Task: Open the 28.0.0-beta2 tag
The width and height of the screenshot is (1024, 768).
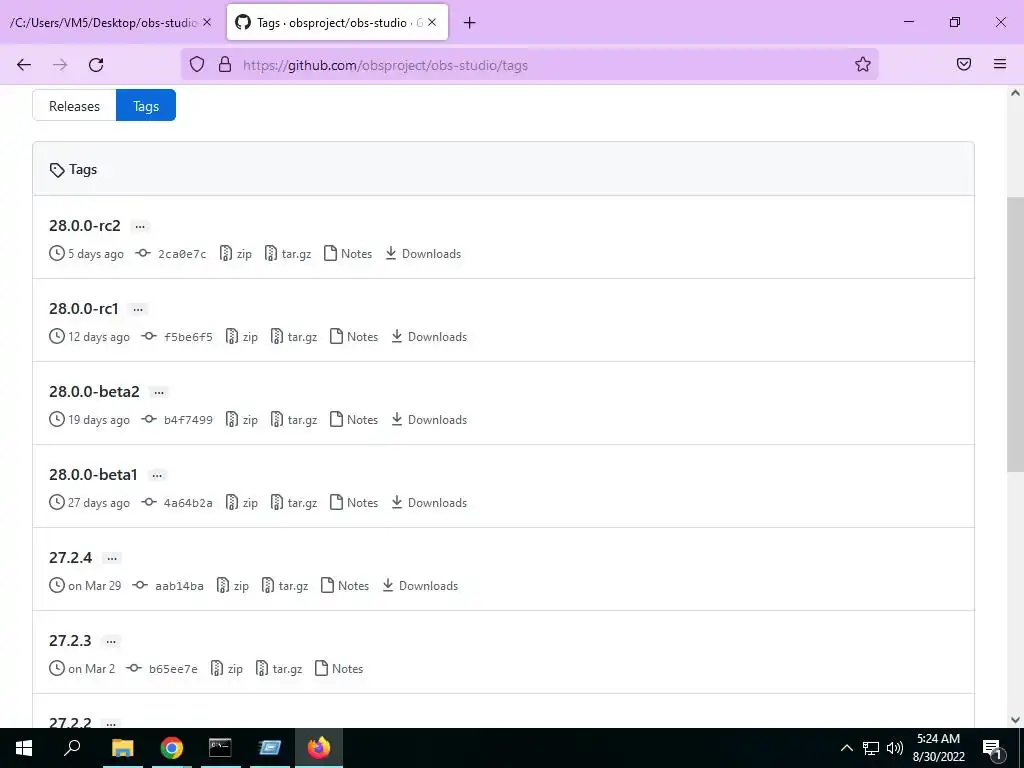Action: (94, 391)
